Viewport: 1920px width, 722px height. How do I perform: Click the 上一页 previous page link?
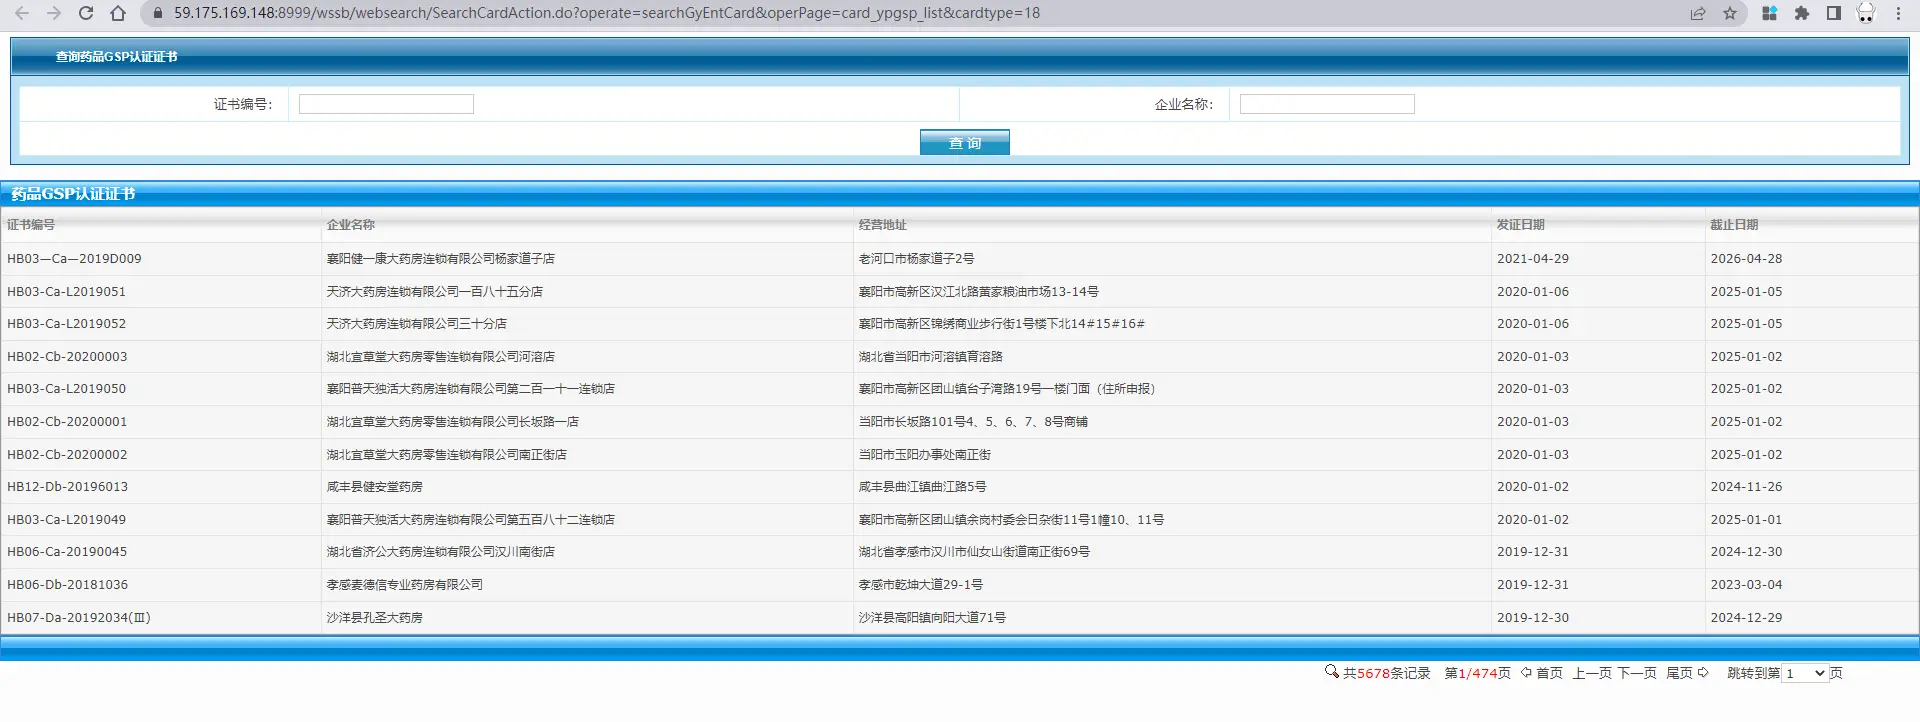[1592, 673]
